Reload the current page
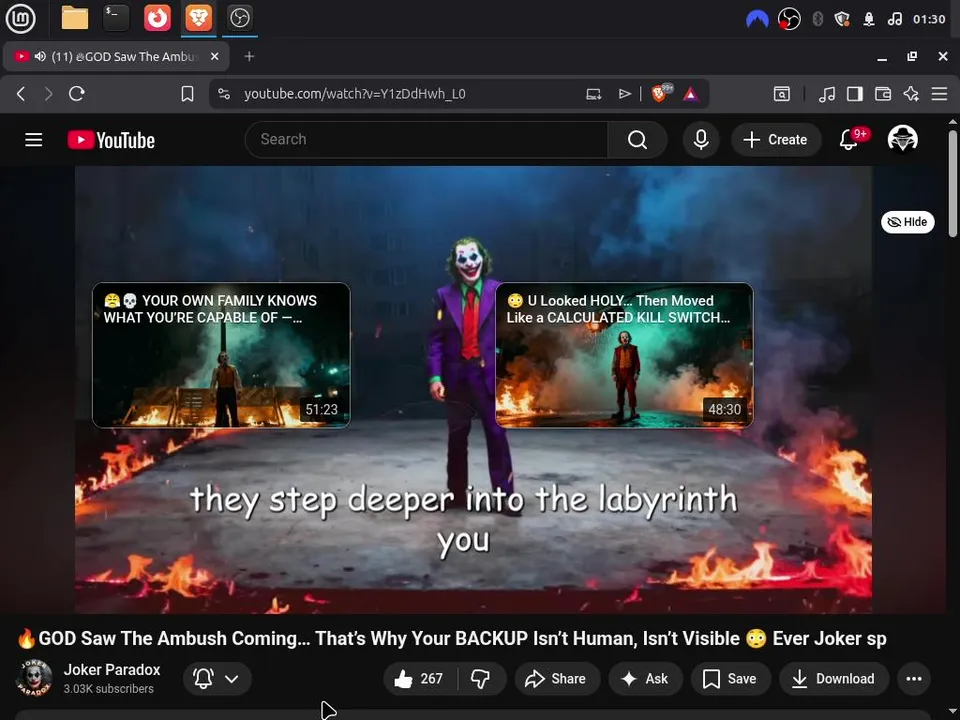This screenshot has width=960, height=720. point(77,94)
